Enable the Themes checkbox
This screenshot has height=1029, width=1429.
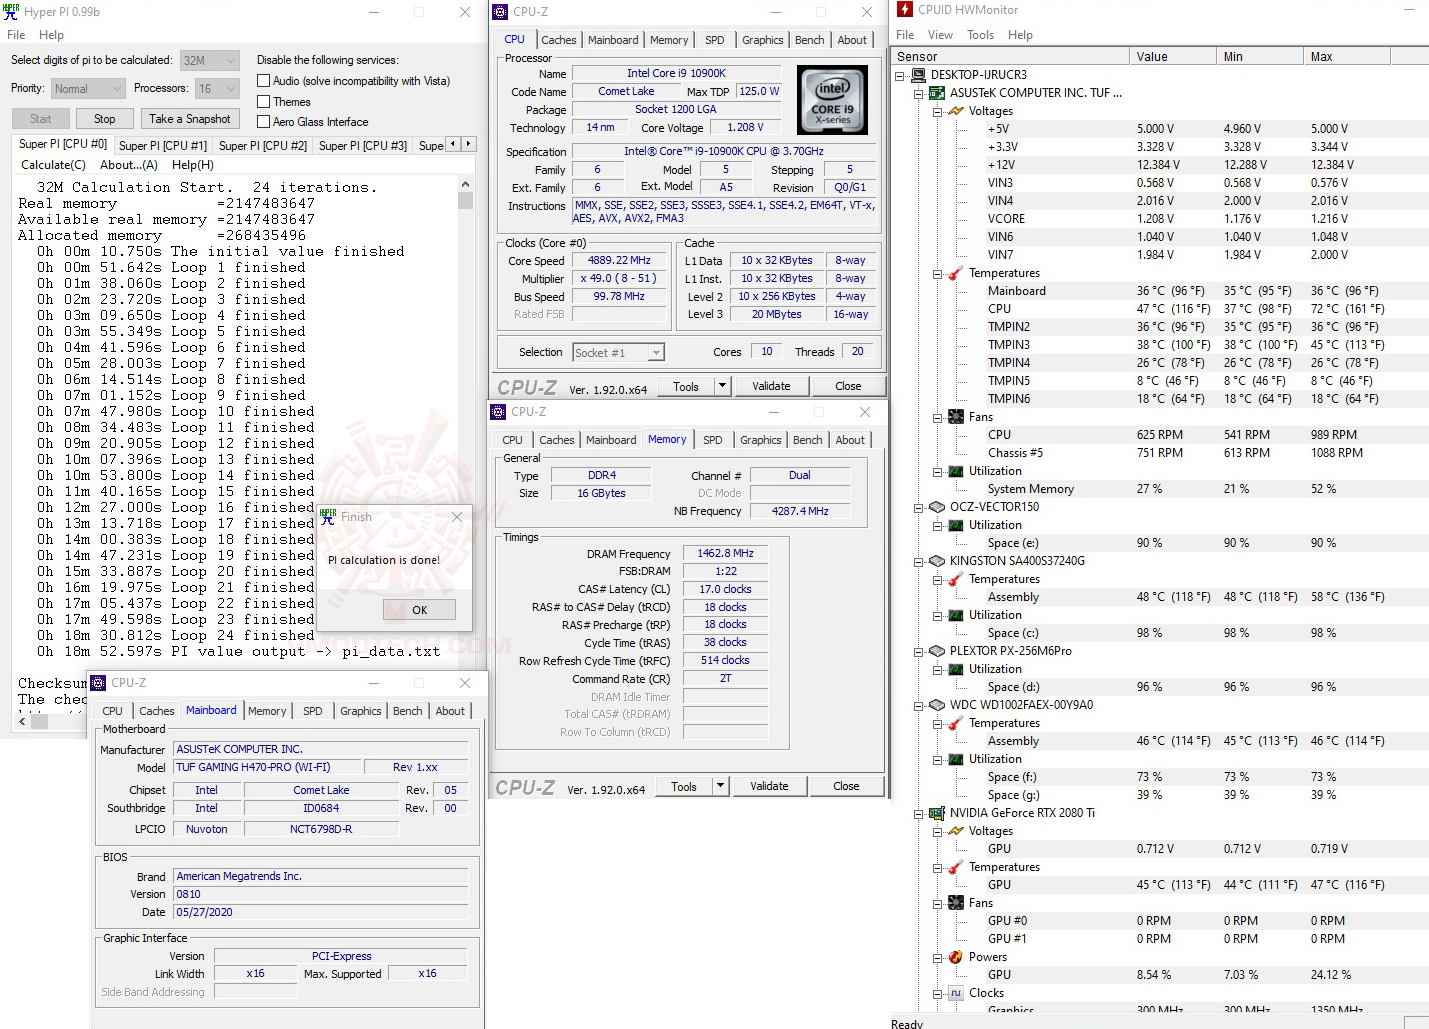click(x=263, y=101)
